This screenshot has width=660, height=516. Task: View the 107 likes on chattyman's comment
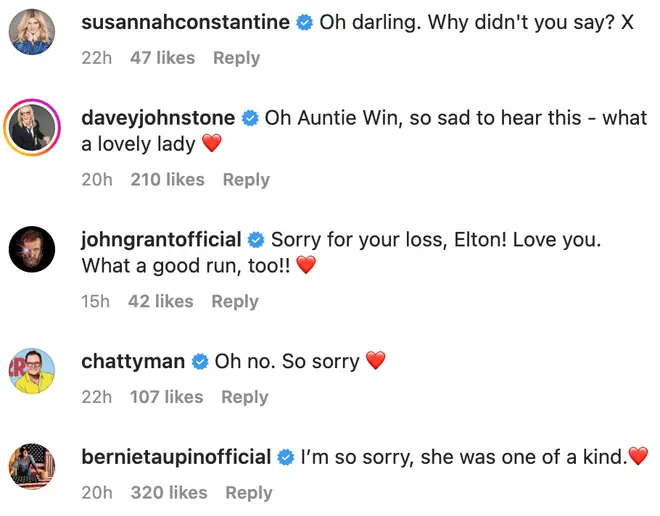pyautogui.click(x=167, y=397)
